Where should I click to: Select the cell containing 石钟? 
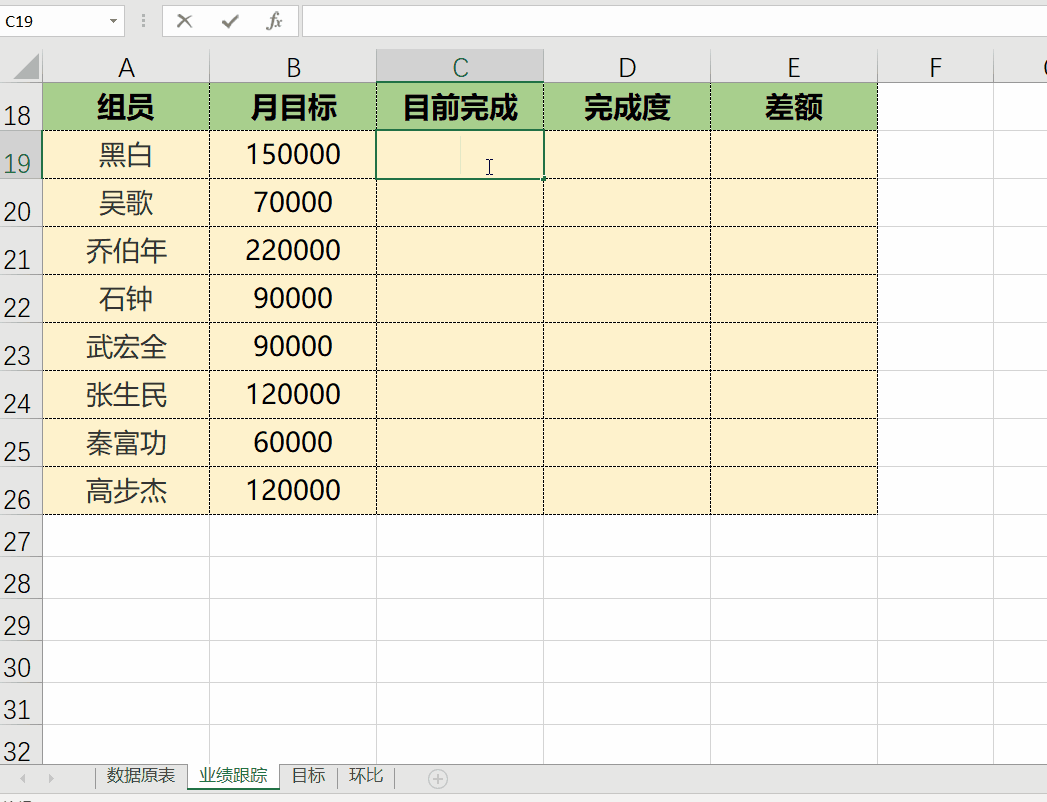(x=126, y=299)
